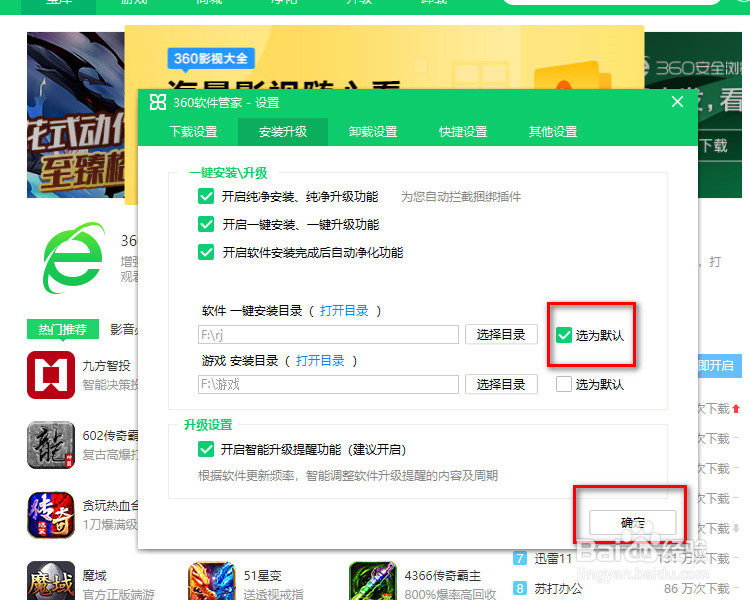
Task: Open the 4366传奇霸主 game icon
Action: click(373, 581)
